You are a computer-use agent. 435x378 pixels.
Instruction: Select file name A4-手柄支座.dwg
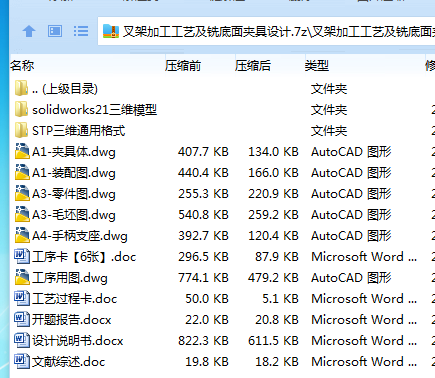pos(80,236)
